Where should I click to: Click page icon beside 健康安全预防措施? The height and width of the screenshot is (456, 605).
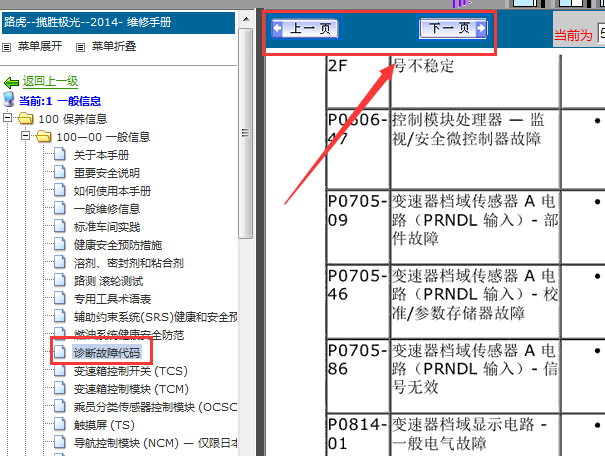click(59, 244)
